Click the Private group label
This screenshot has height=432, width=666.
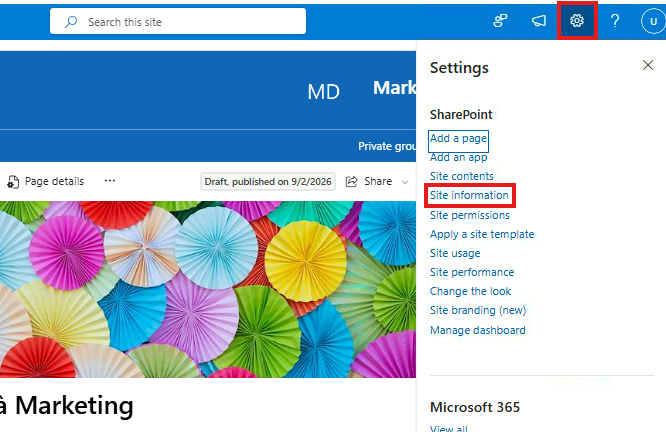387,146
